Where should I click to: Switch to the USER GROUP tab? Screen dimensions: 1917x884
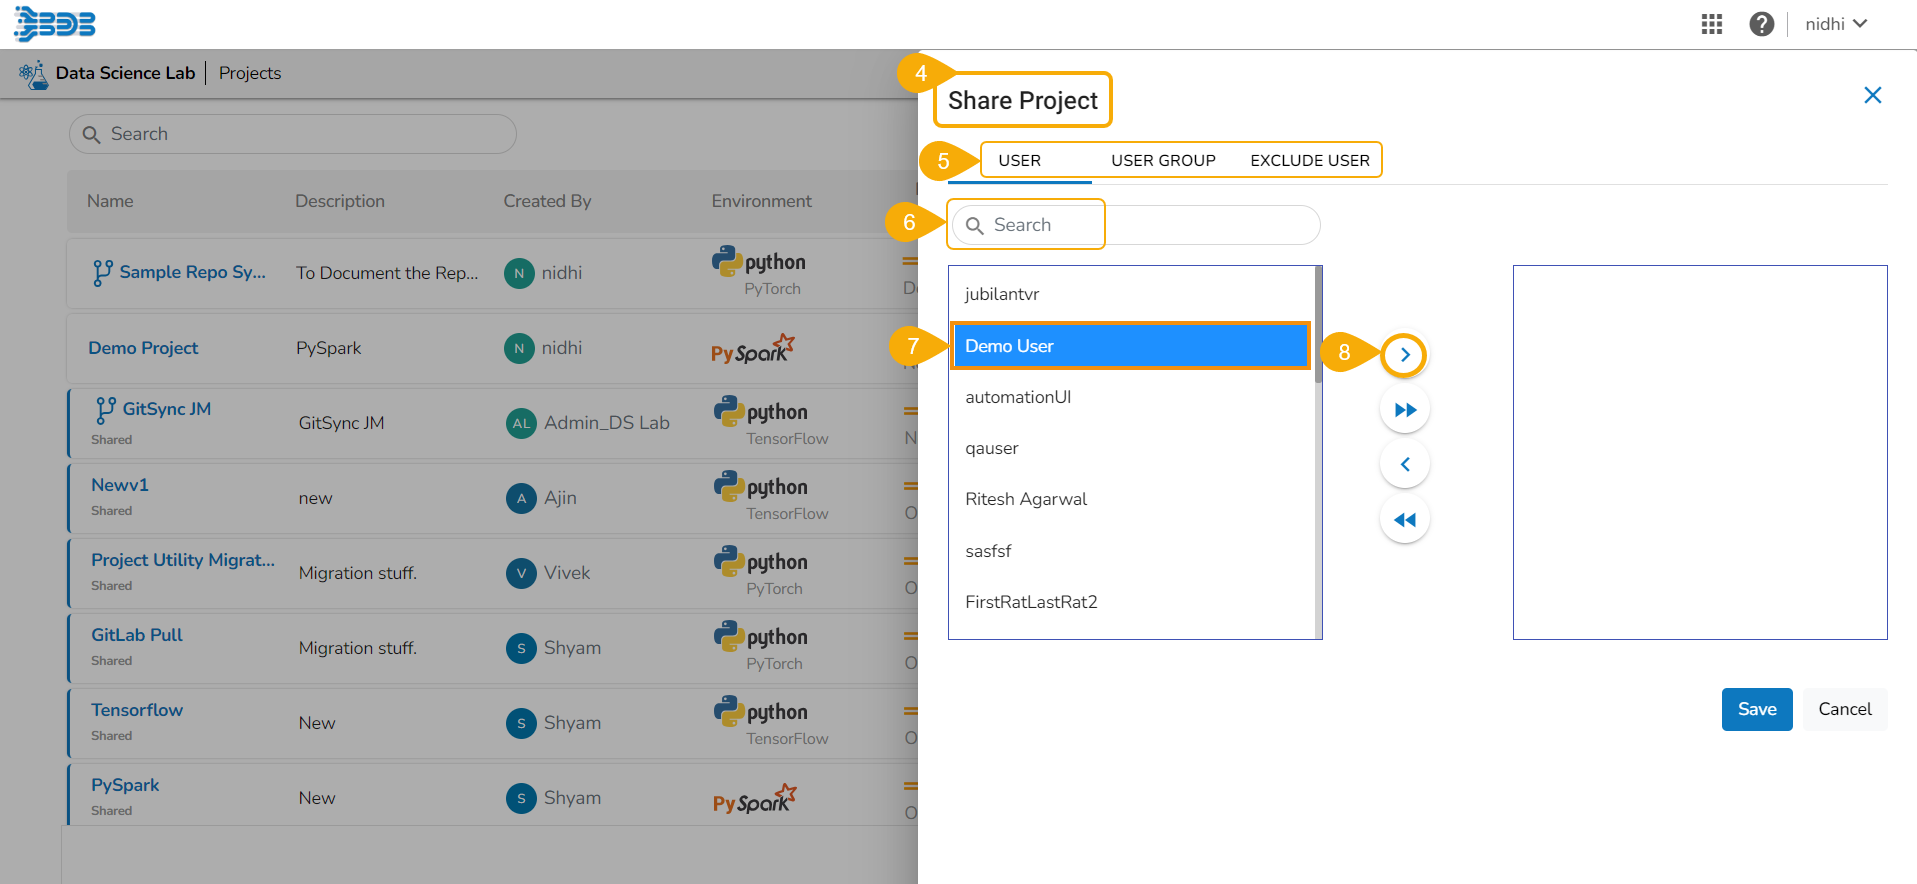coord(1163,161)
